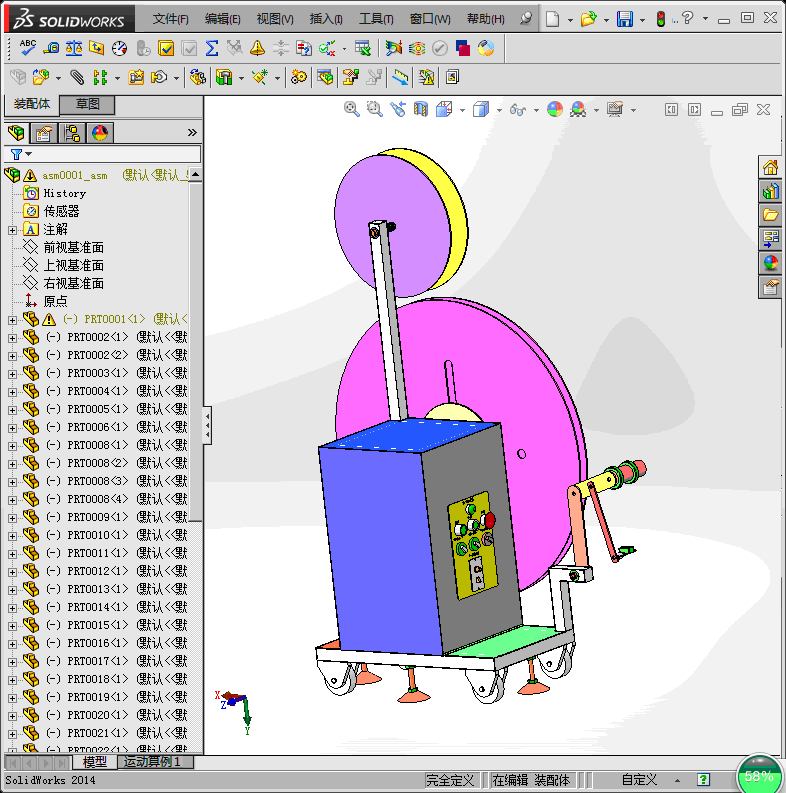Select the 传感器 tree item
This screenshot has width=786, height=793.
[61, 211]
